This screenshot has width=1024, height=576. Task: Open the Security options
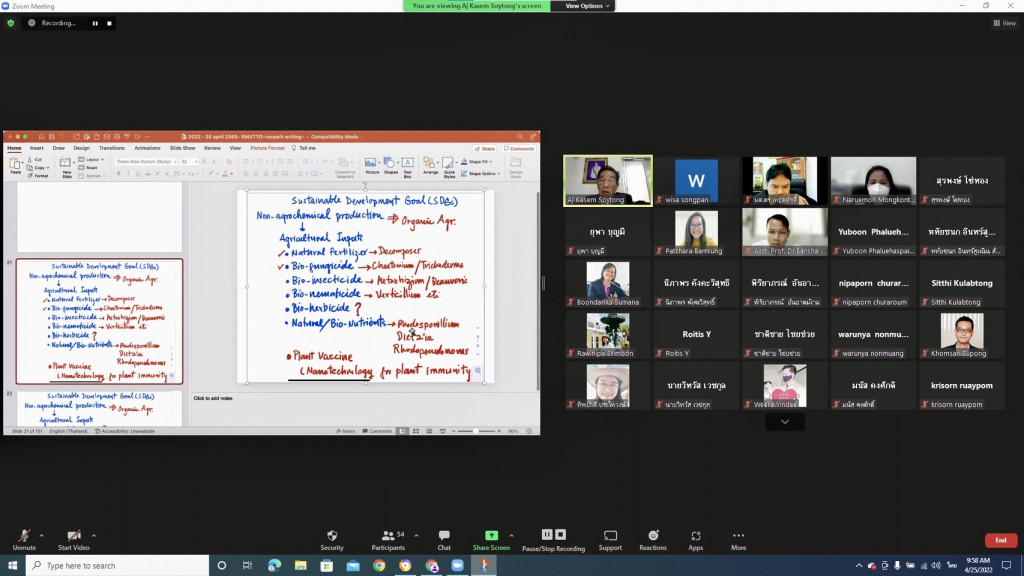pyautogui.click(x=332, y=537)
